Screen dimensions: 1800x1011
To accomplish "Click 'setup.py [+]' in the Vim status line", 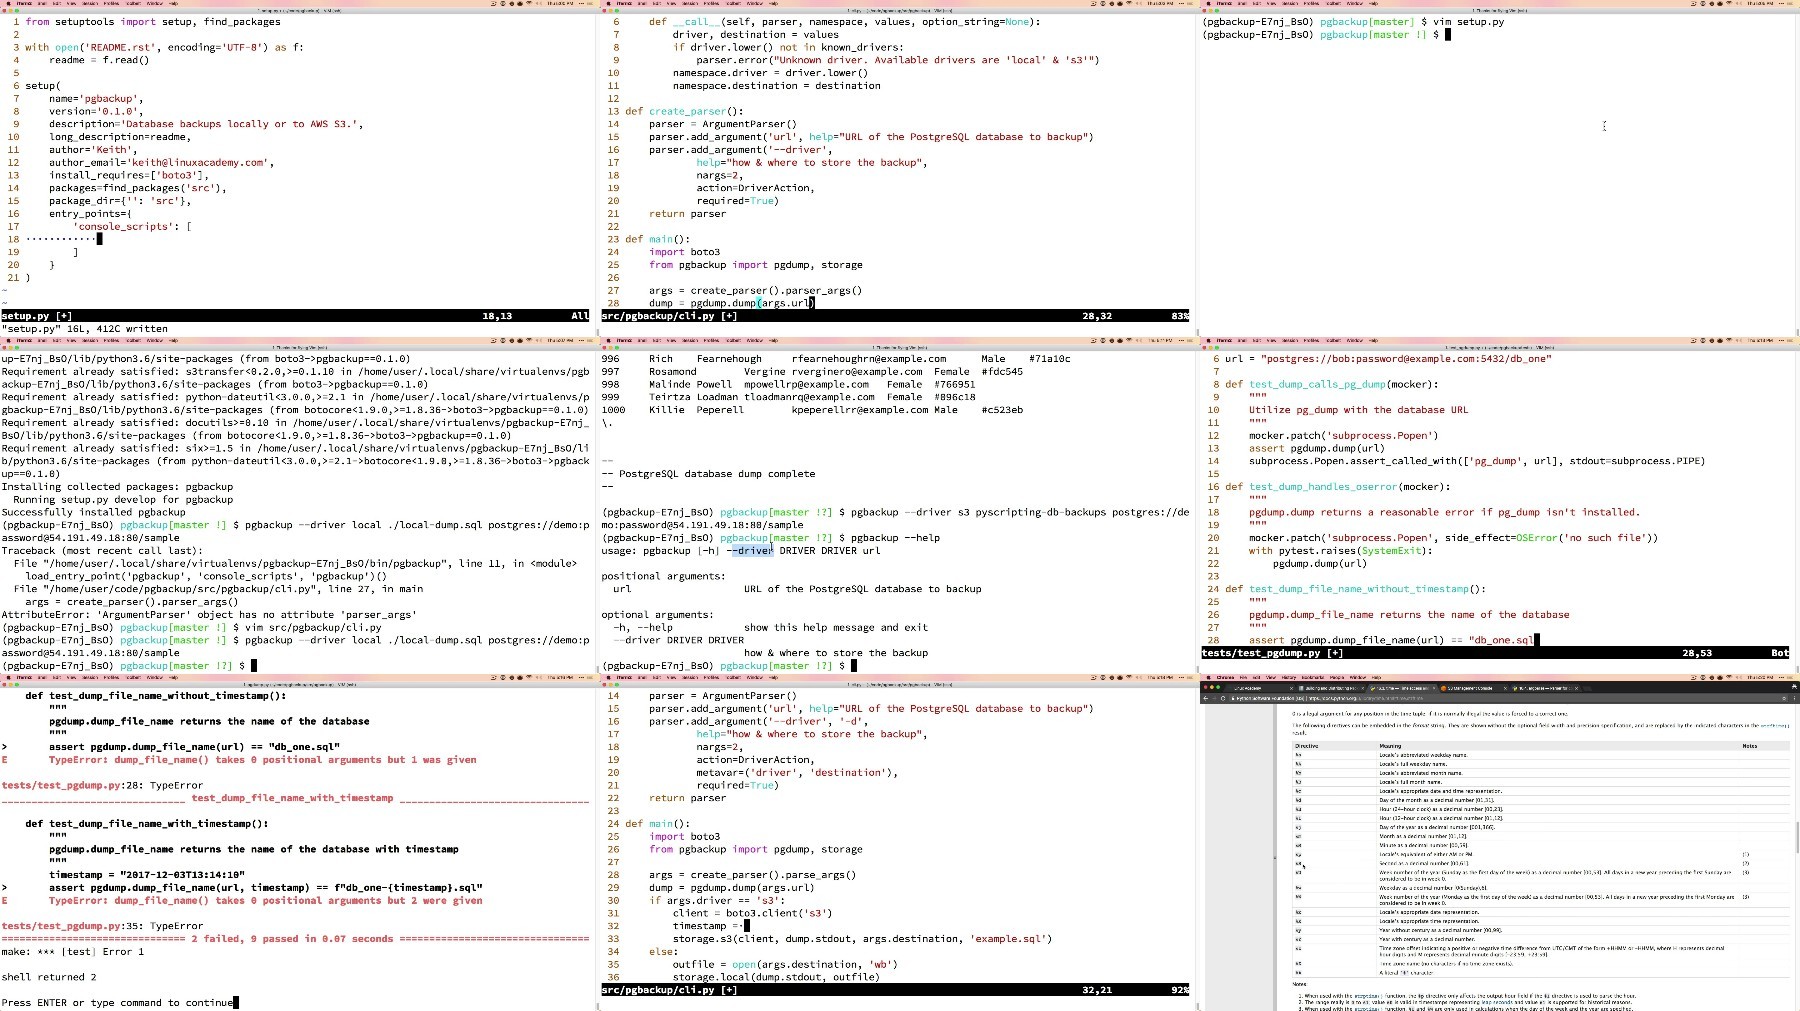I will tap(37, 316).
